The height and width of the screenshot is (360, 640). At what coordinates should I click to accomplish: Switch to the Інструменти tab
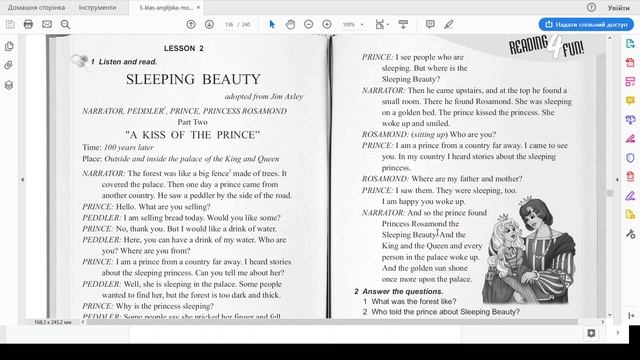pyautogui.click(x=98, y=7)
